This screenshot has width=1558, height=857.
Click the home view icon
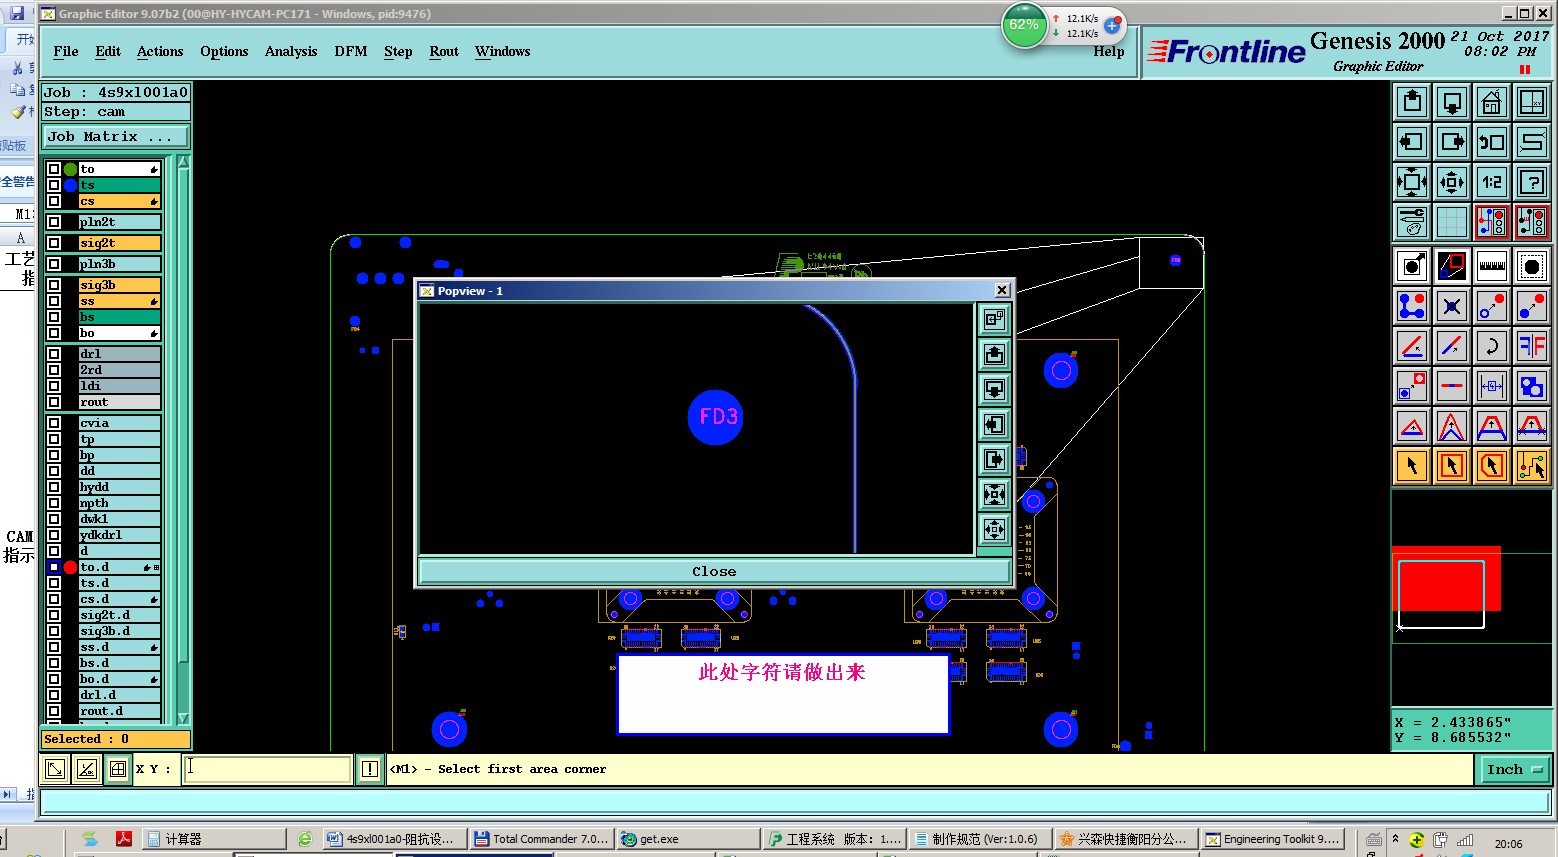coord(1492,101)
